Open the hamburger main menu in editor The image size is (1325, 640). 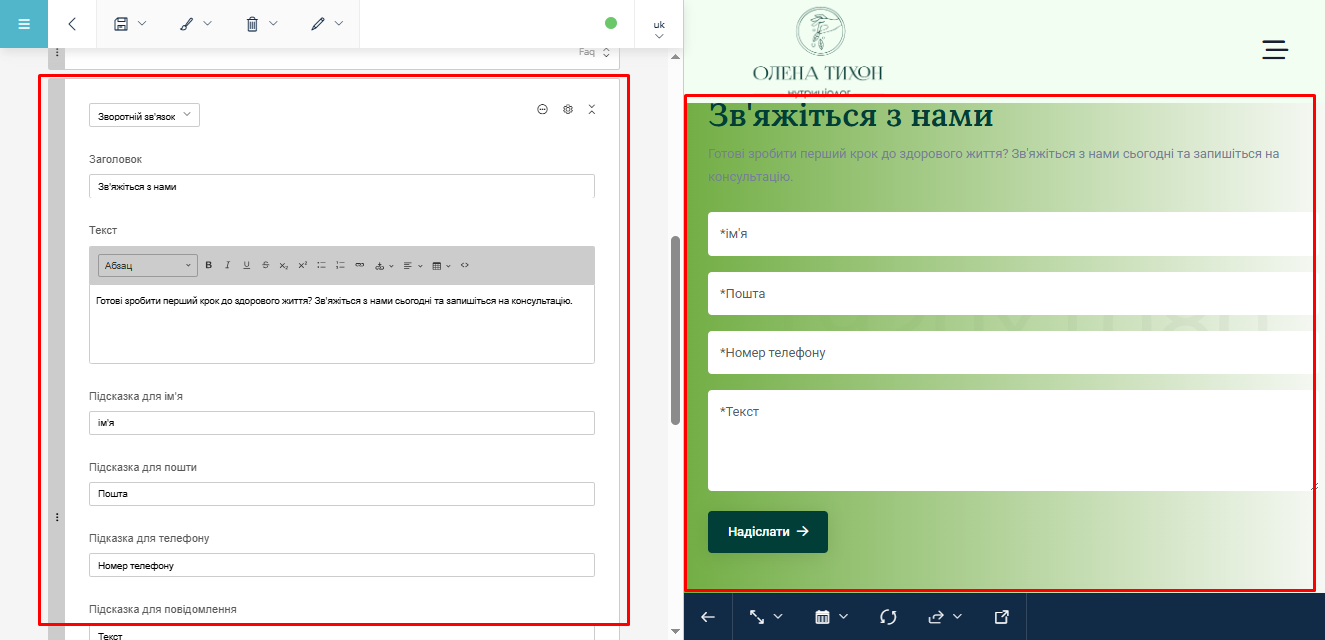pyautogui.click(x=24, y=24)
